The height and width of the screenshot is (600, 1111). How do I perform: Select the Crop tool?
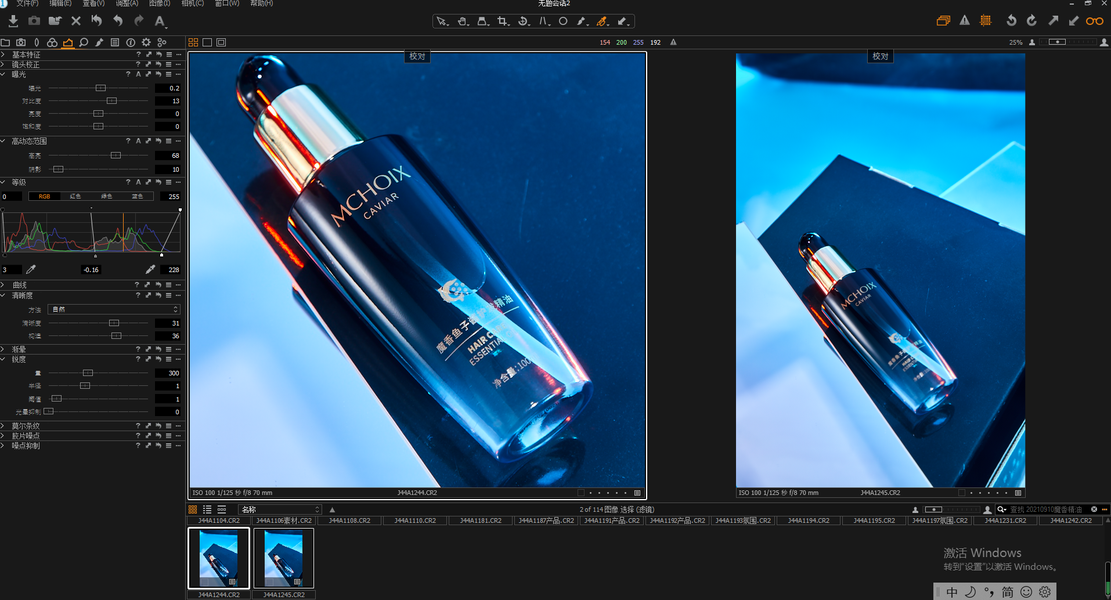pyautogui.click(x=502, y=21)
